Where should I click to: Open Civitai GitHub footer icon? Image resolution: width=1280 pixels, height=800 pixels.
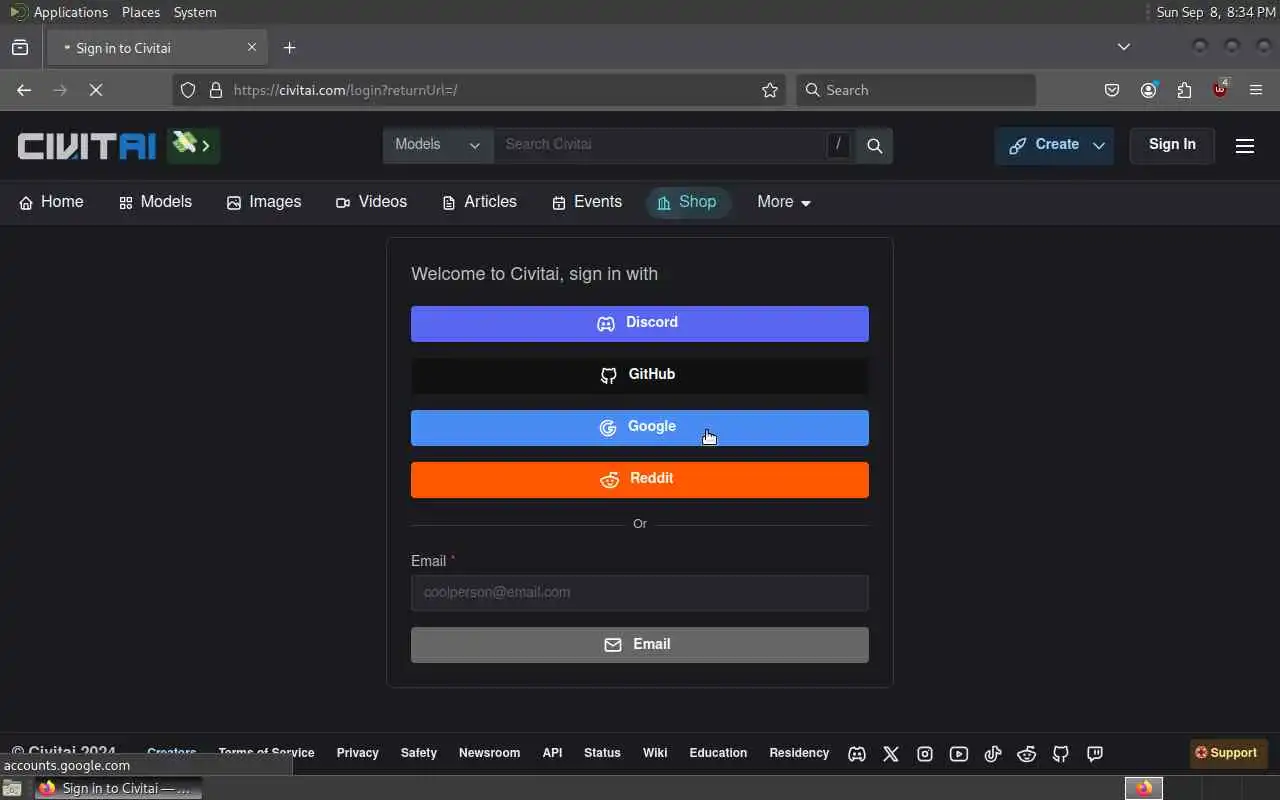click(x=1061, y=754)
